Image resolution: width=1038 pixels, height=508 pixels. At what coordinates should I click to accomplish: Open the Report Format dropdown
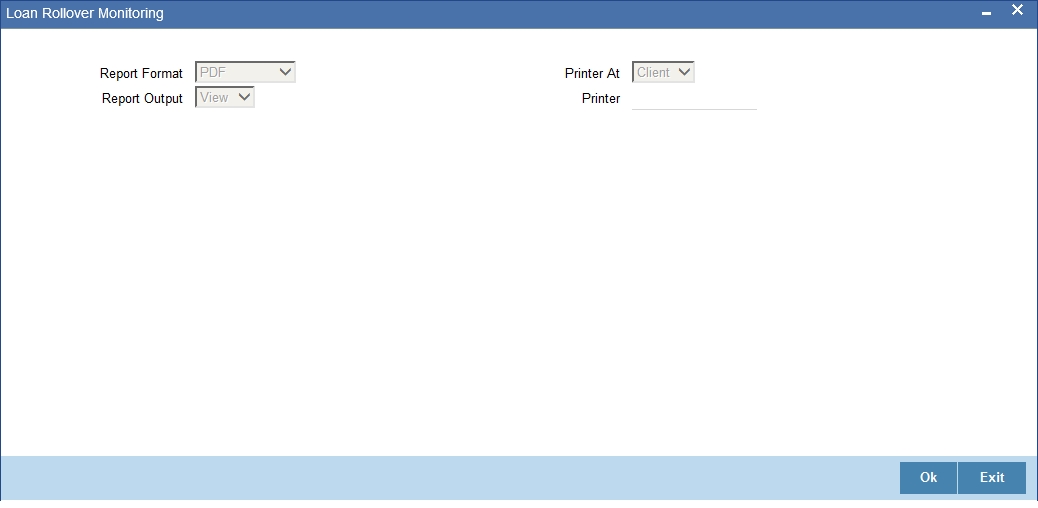(x=245, y=72)
